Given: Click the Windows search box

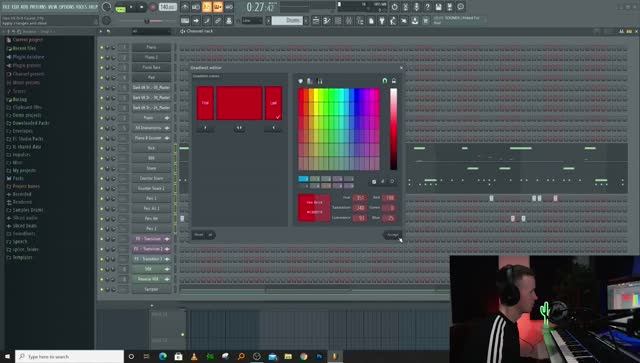Looking at the screenshot, I should click(x=69, y=356).
